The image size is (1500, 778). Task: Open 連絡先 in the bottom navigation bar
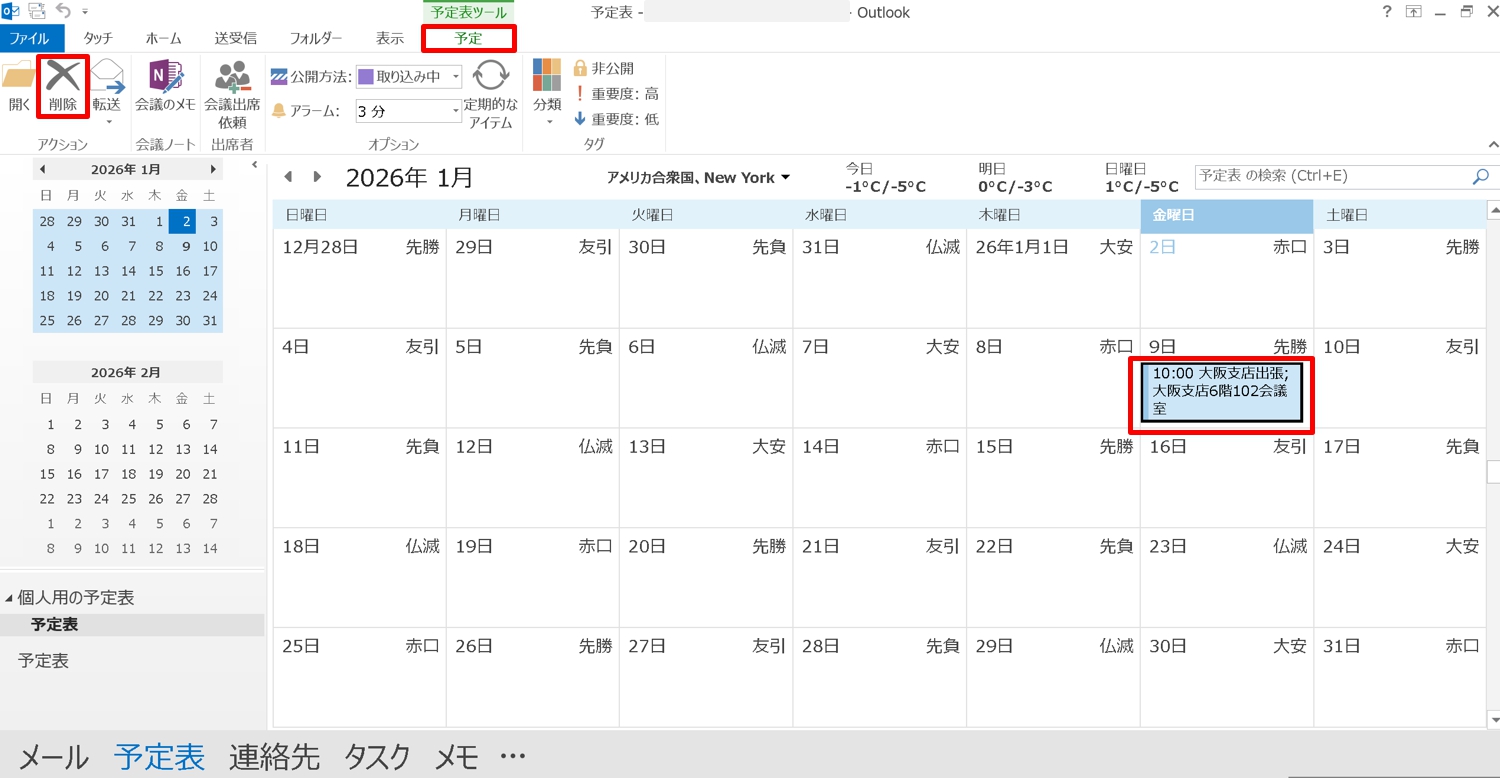tap(274, 757)
